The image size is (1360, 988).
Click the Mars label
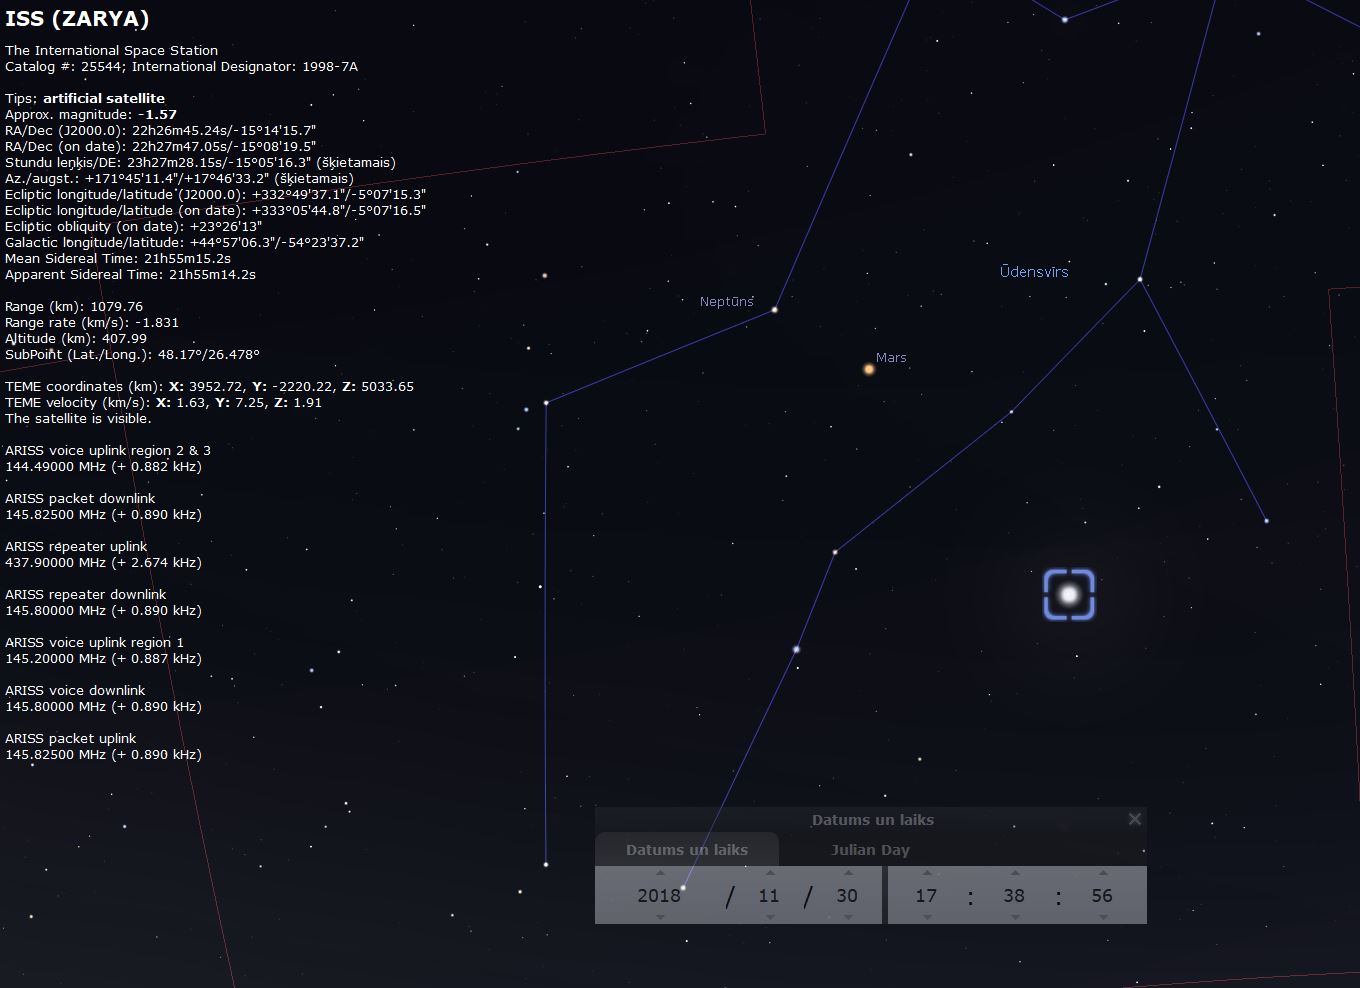[891, 357]
